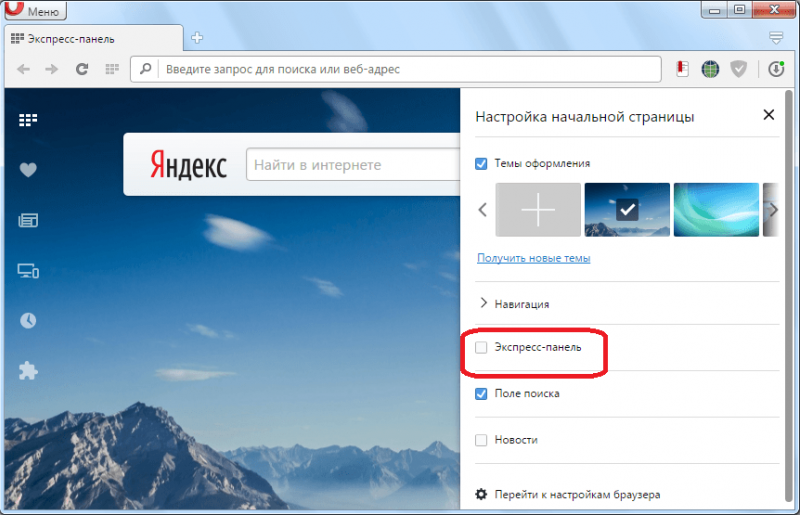
Task: Select the mountain sky theme thumbnail
Action: pos(627,210)
